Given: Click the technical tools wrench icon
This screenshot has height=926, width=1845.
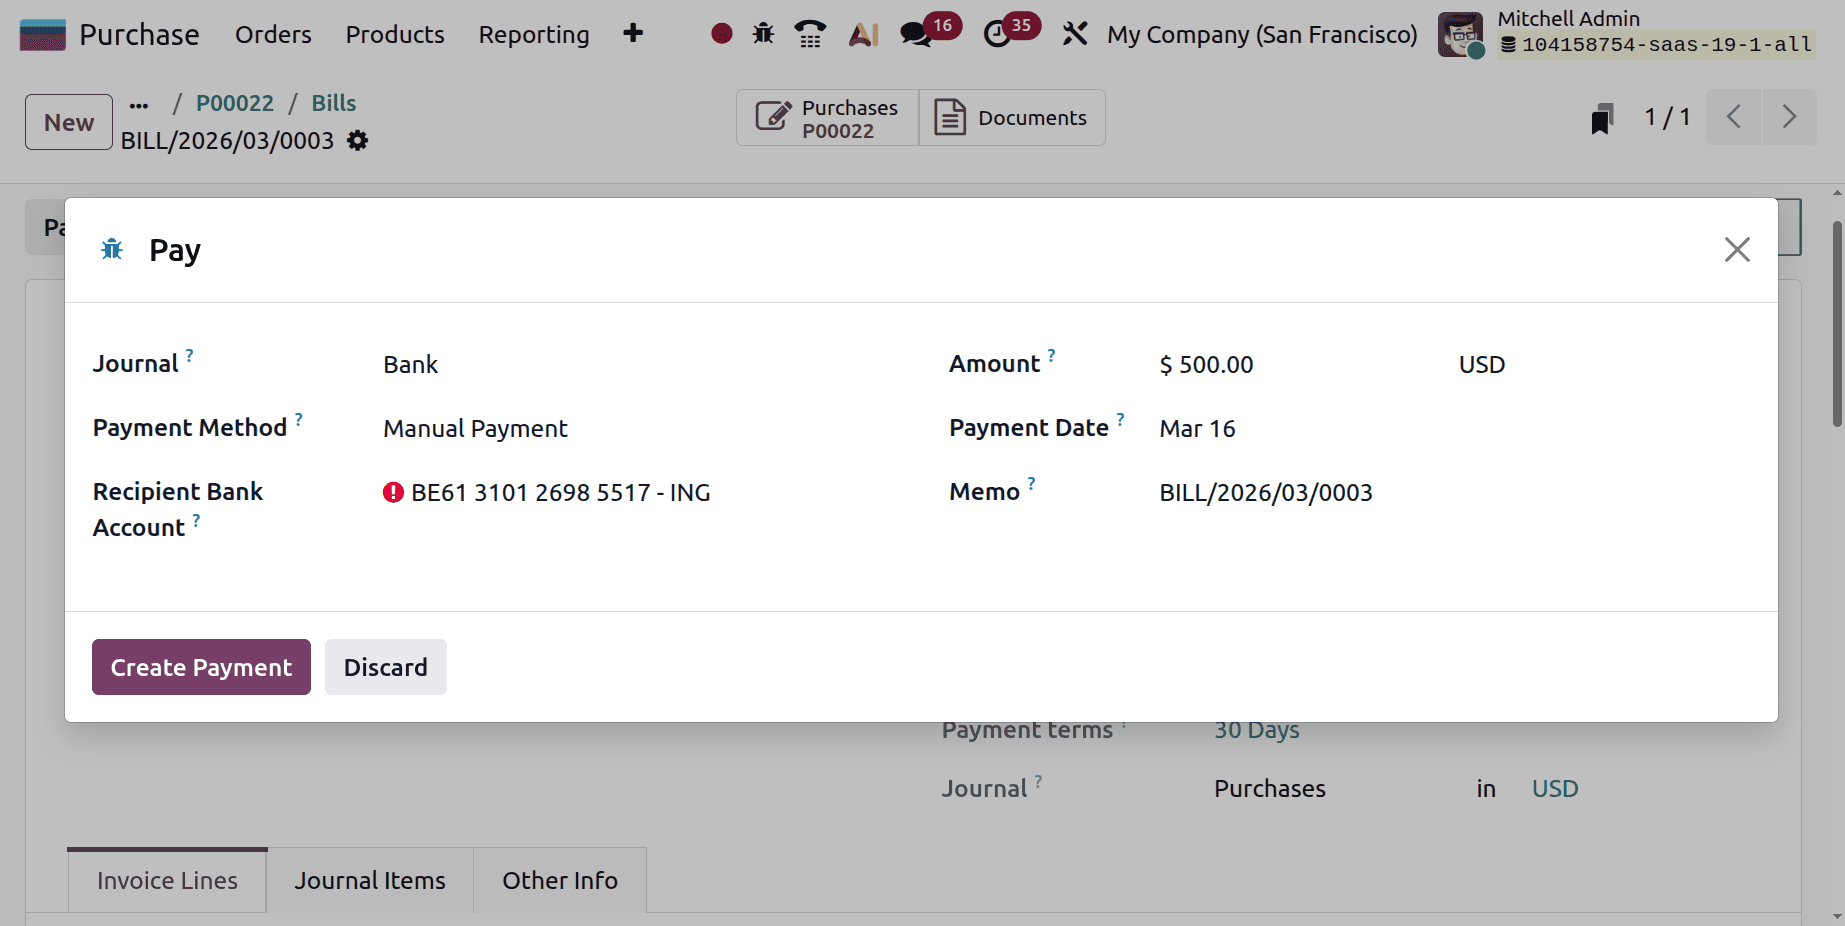Looking at the screenshot, I should point(1074,33).
